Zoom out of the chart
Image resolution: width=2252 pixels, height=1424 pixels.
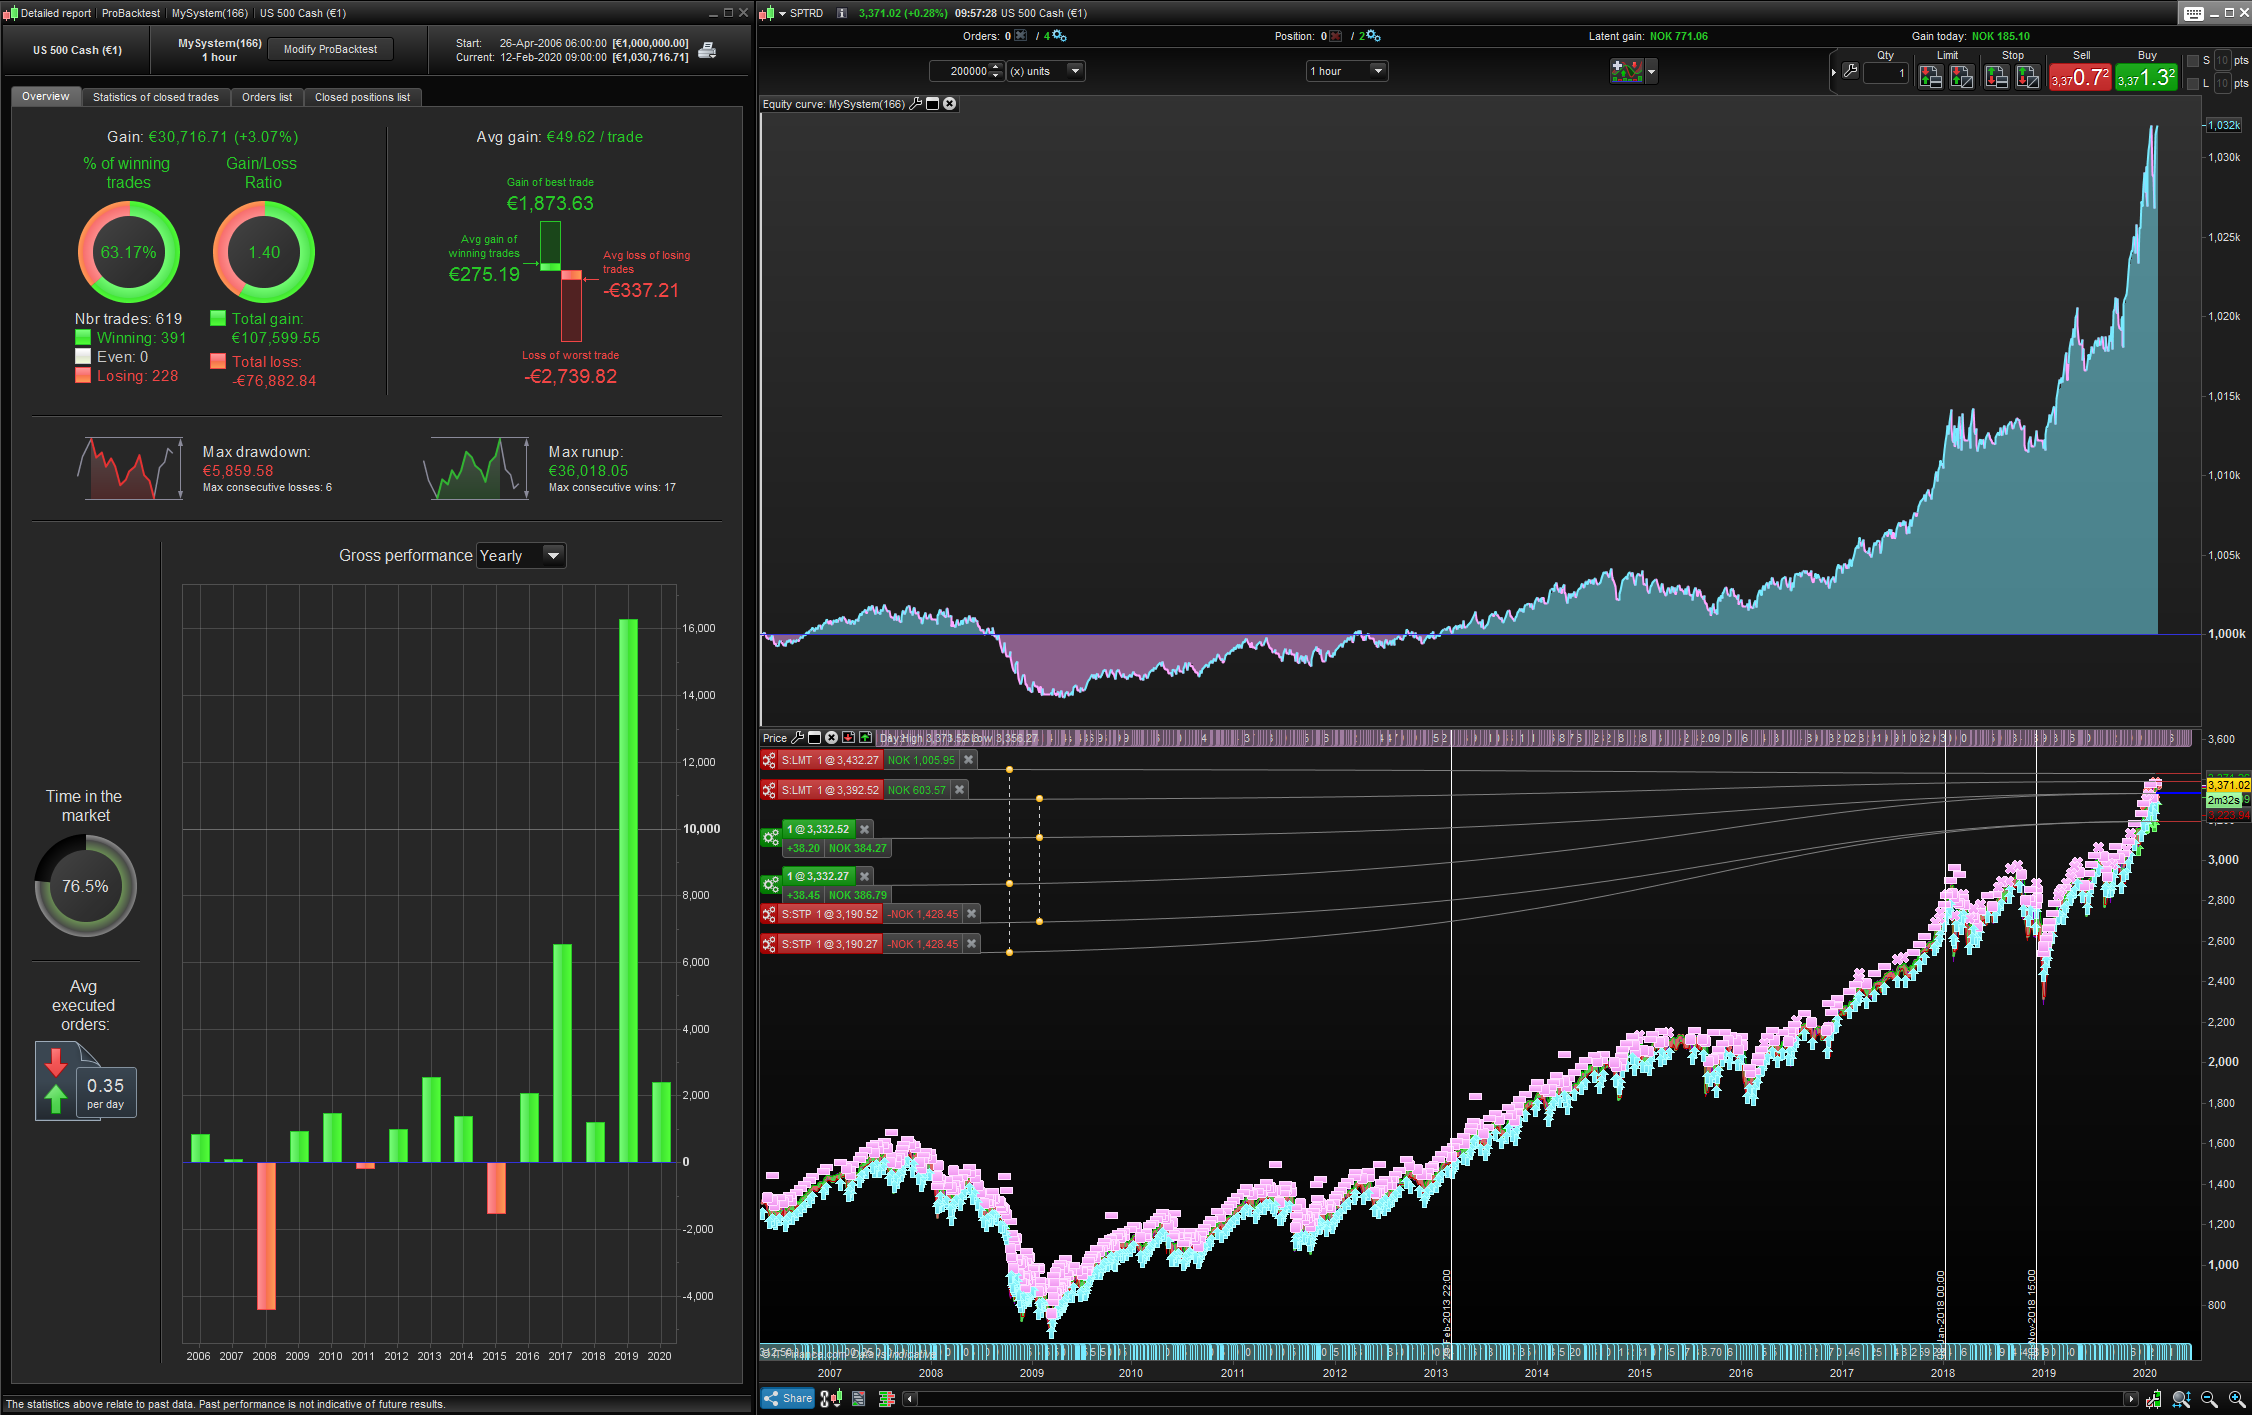pos(2209,1399)
